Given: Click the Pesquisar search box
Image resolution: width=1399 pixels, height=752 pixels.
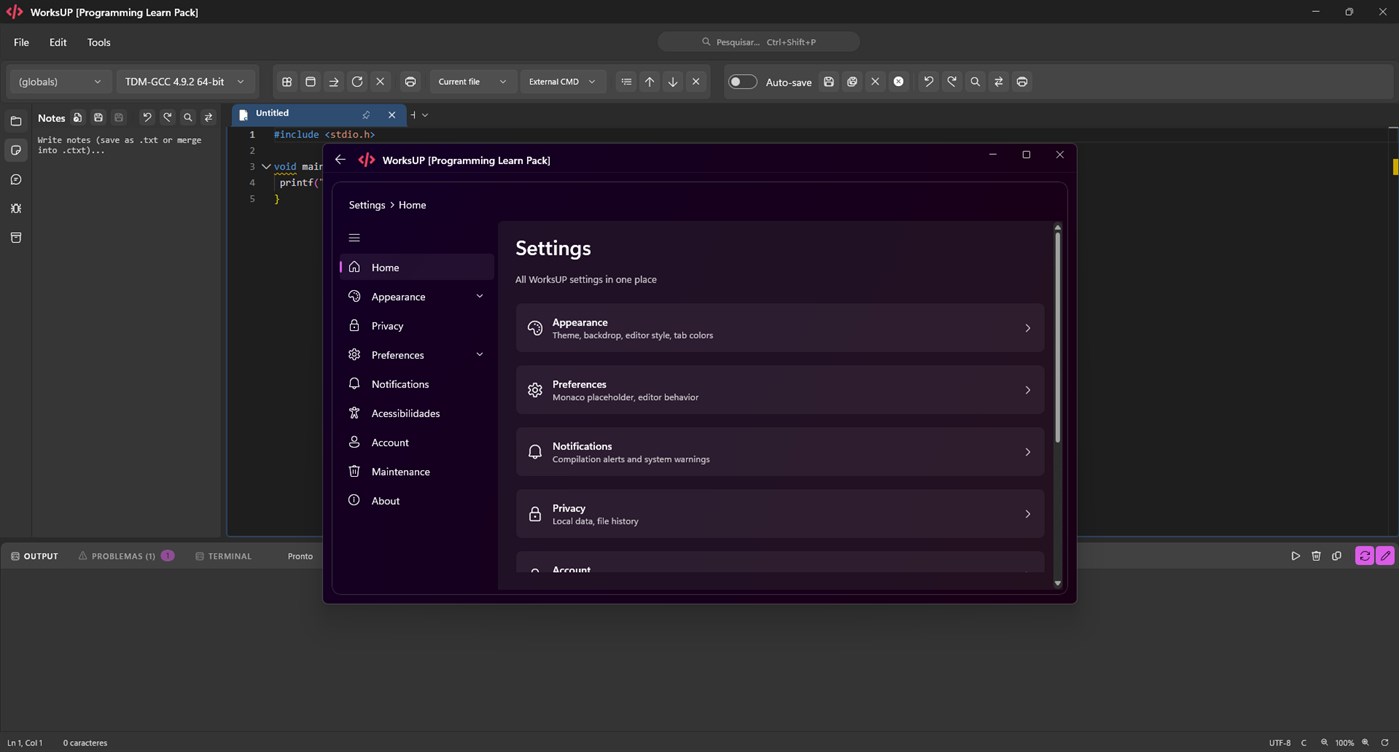Looking at the screenshot, I should (x=759, y=42).
